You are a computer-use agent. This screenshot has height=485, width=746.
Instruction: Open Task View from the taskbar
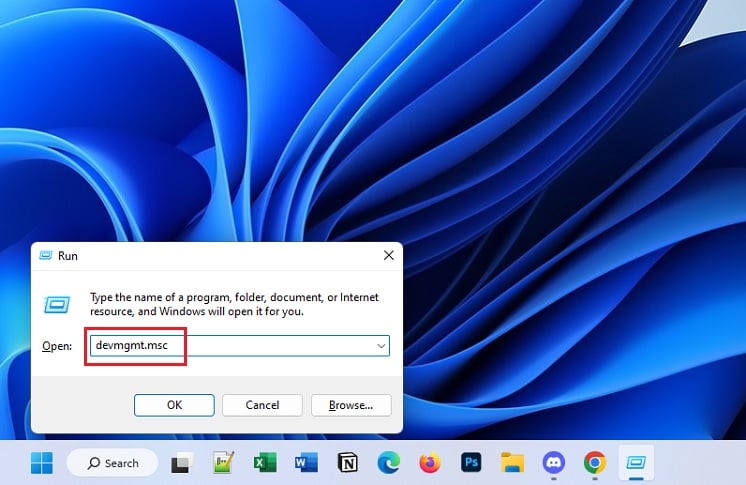tap(181, 463)
